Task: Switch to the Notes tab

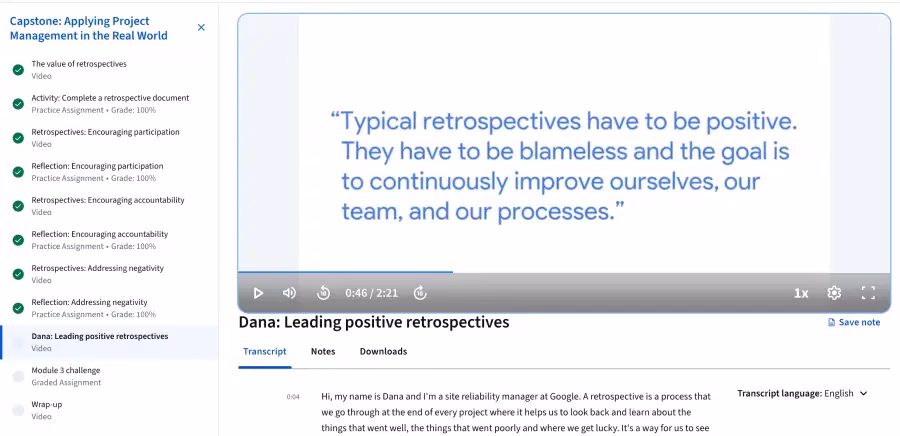Action: pos(323,351)
